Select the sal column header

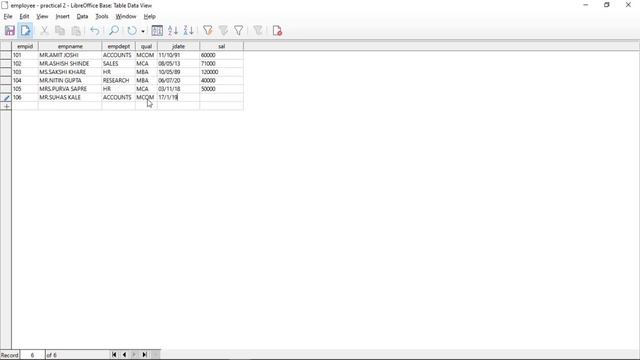tap(222, 46)
